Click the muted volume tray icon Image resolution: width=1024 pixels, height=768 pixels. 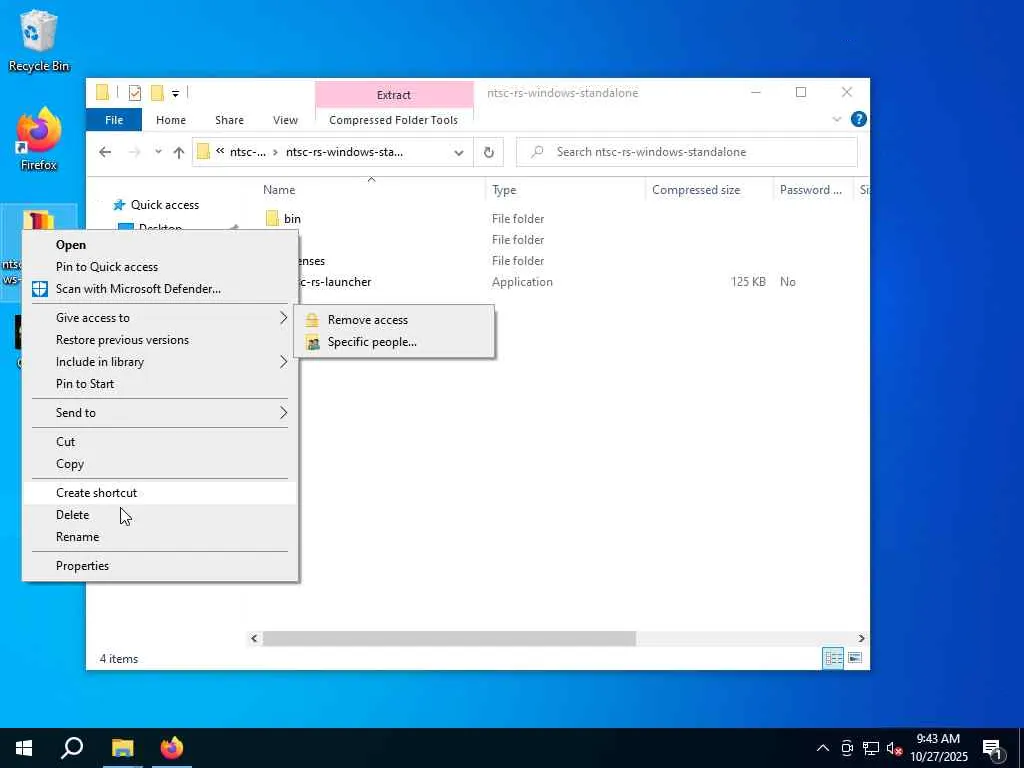[894, 748]
